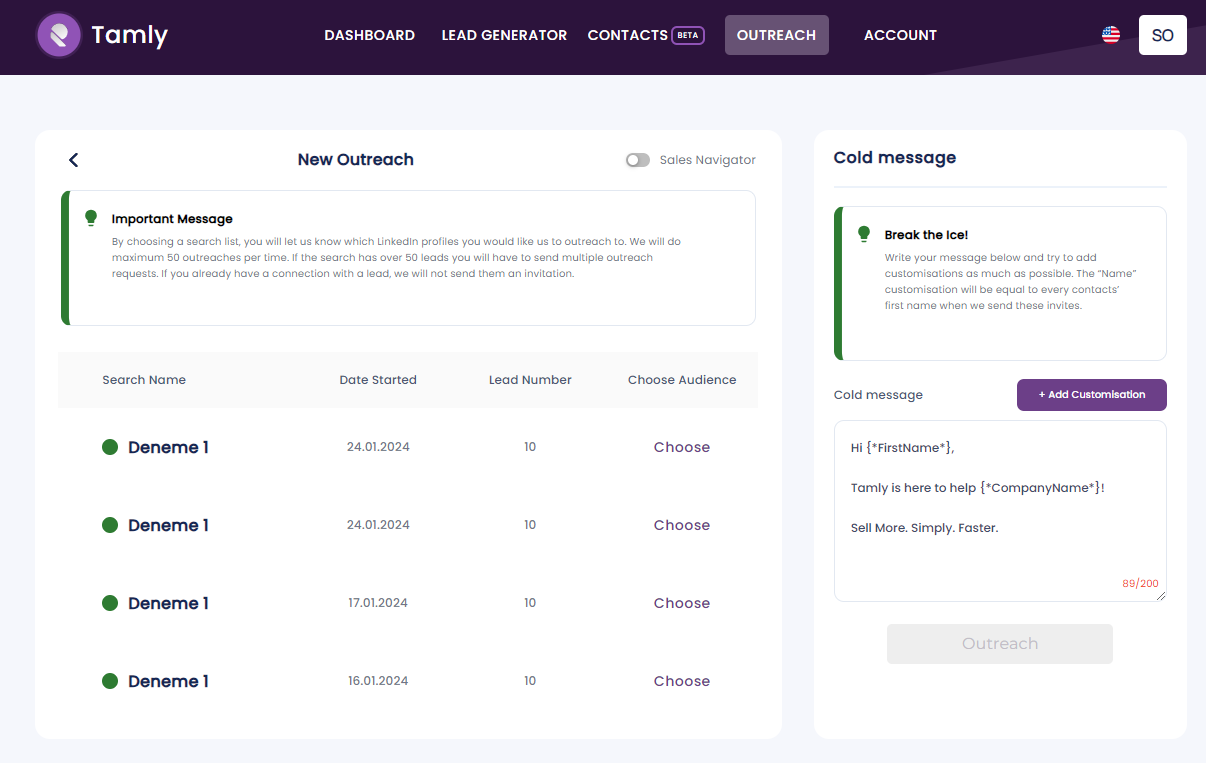Click the Tamly logo icon
Viewport: 1206px width, 763px height.
59,35
